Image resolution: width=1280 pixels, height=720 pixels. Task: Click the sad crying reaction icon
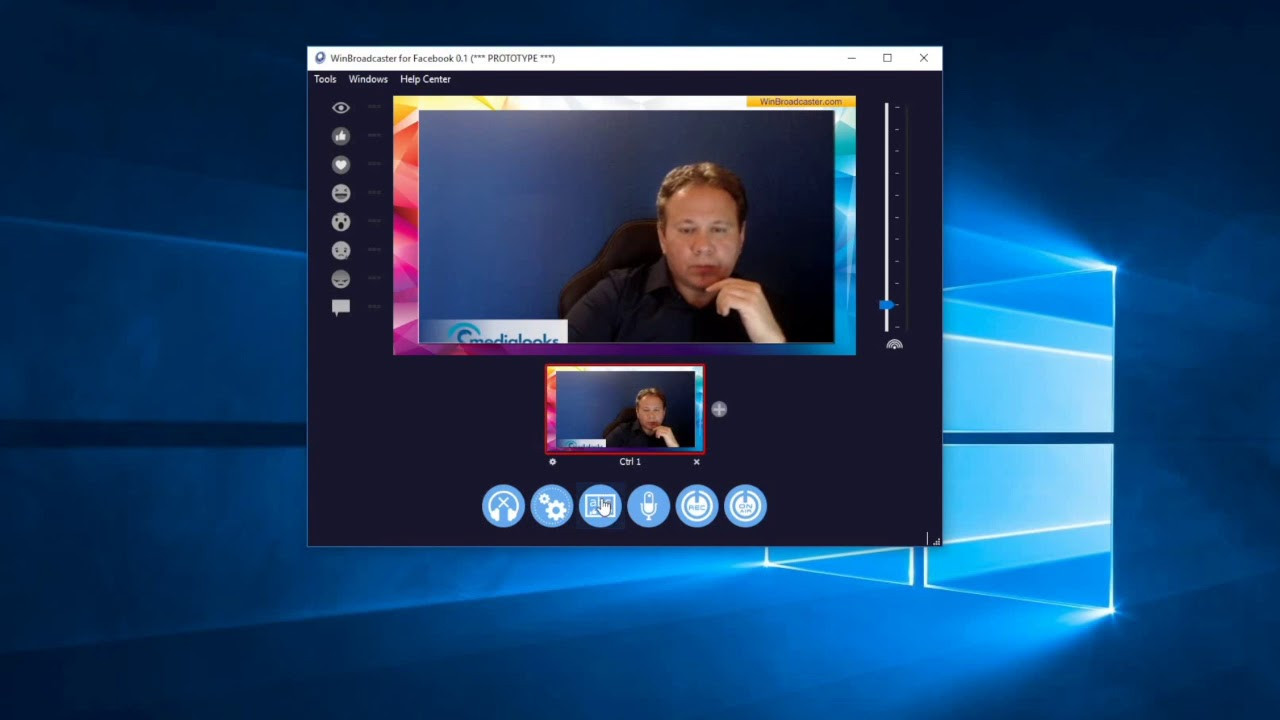[x=341, y=250]
